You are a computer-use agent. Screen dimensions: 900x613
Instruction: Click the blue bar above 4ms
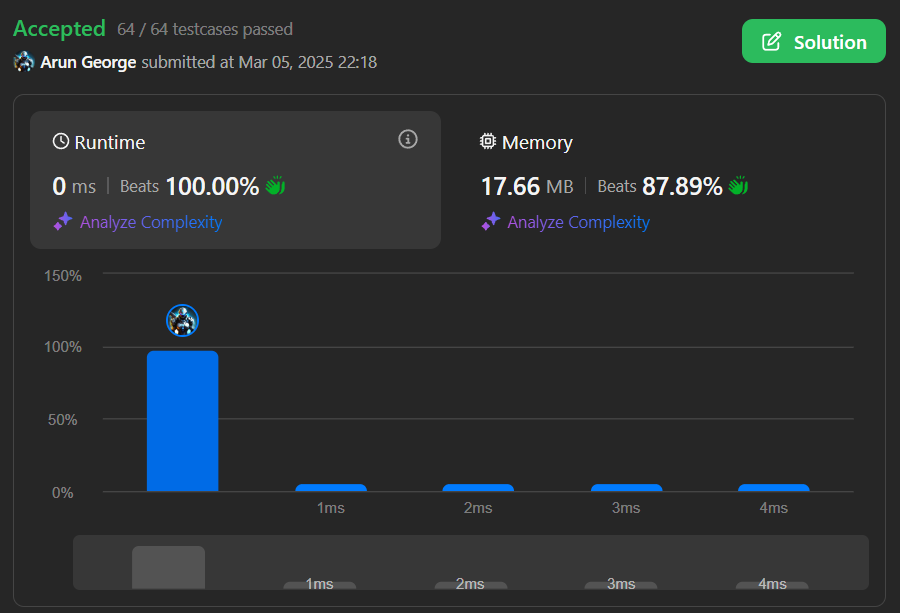[x=773, y=488]
